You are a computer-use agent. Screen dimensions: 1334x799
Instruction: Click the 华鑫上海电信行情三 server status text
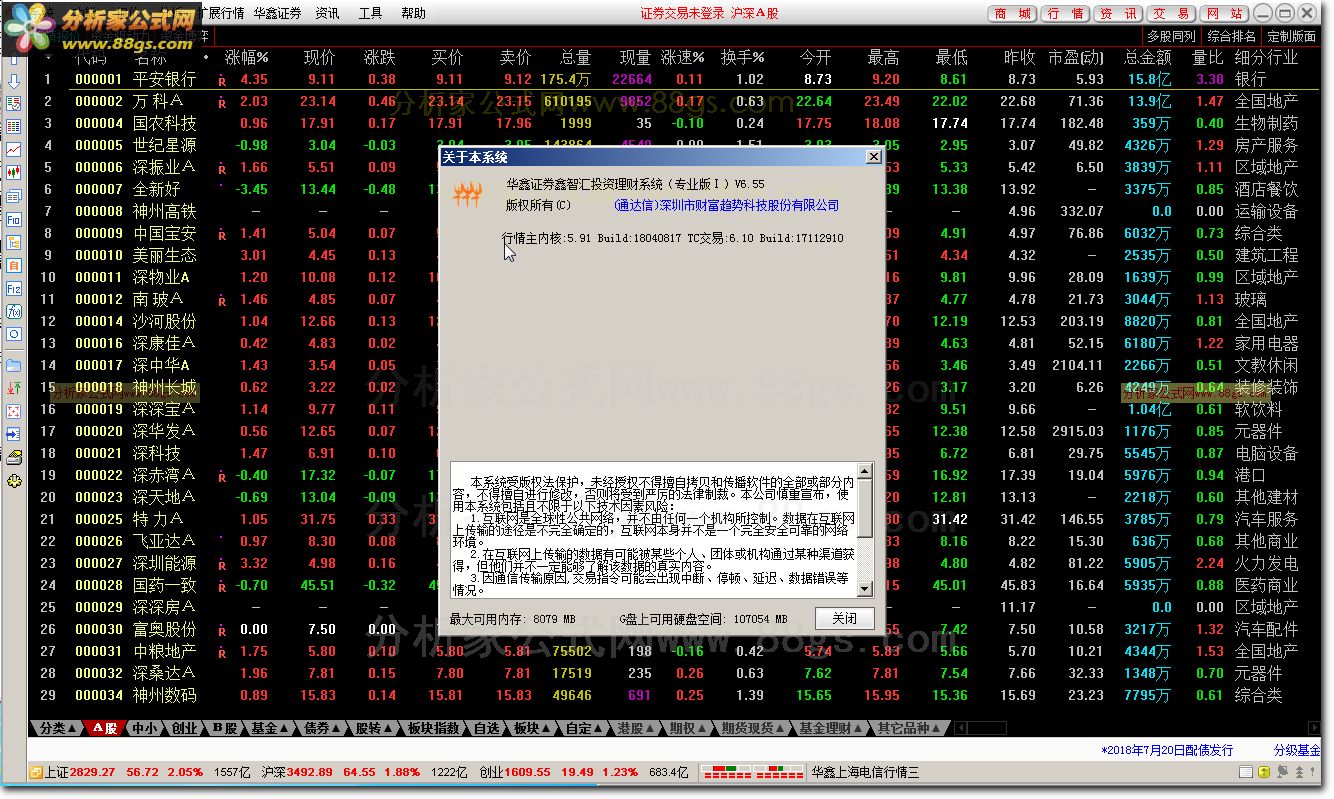[x=864, y=772]
